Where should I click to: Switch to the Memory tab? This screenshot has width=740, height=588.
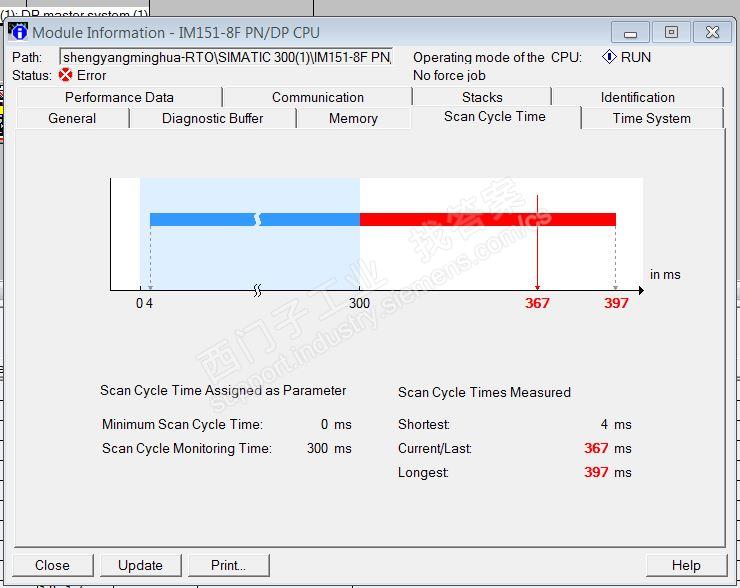point(353,118)
